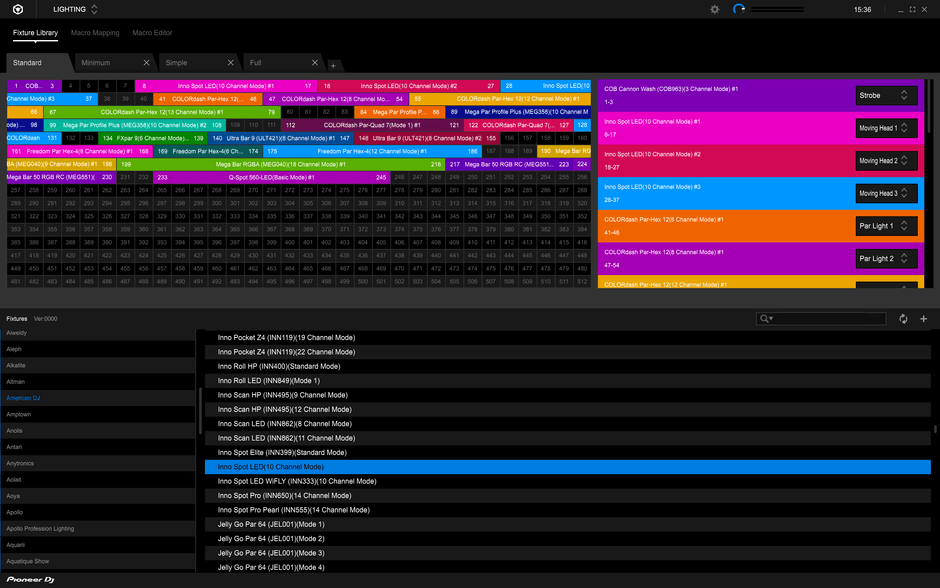Open the Moving Head 1 dropdown
The height and width of the screenshot is (588, 940).
(x=886, y=127)
